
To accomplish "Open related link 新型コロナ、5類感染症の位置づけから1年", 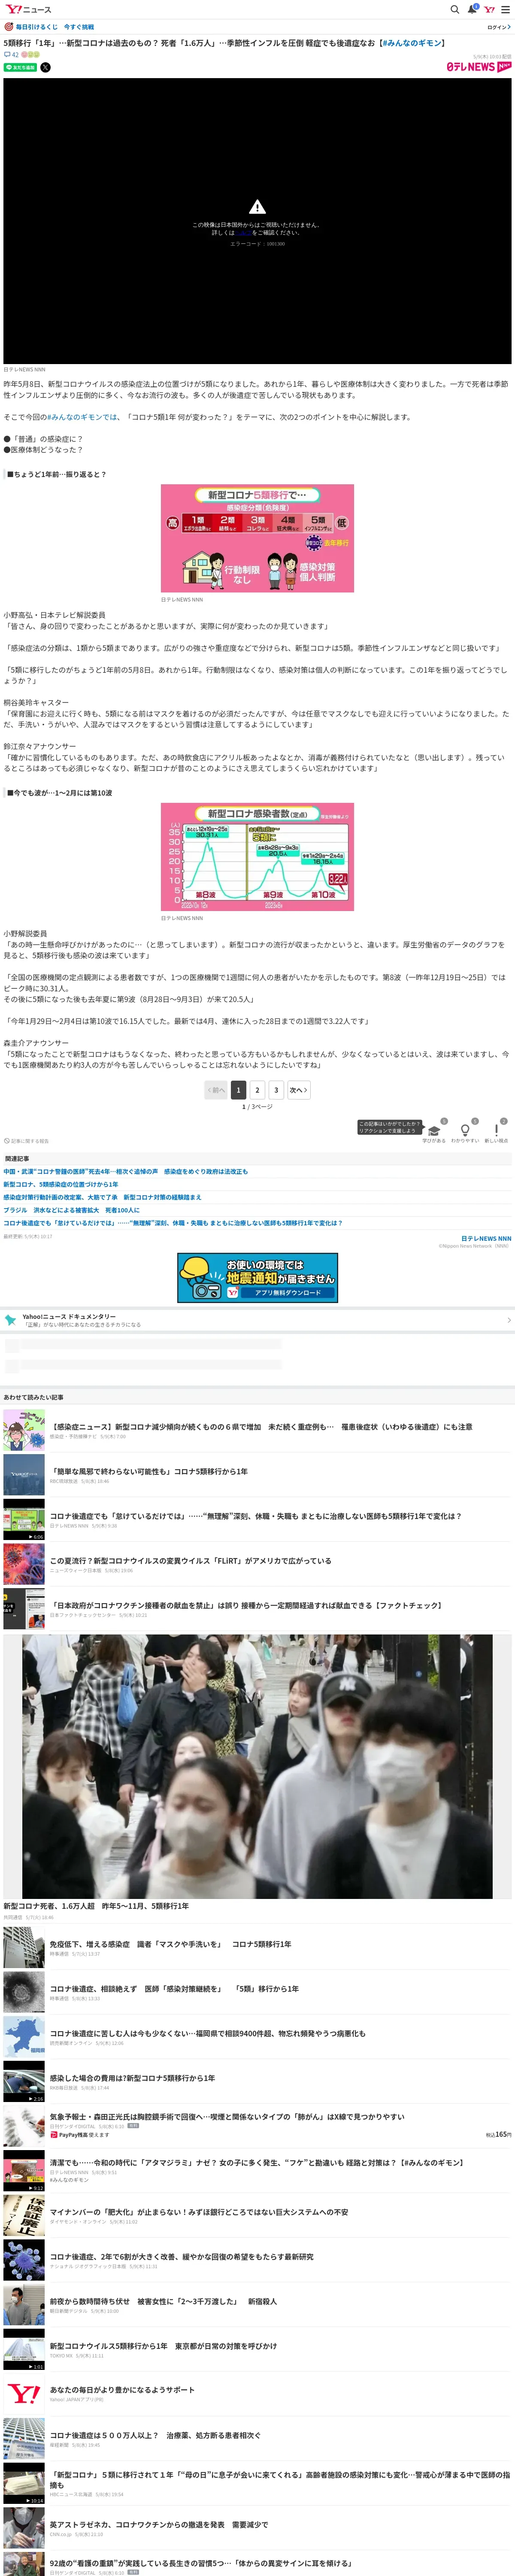I will tap(61, 1184).
